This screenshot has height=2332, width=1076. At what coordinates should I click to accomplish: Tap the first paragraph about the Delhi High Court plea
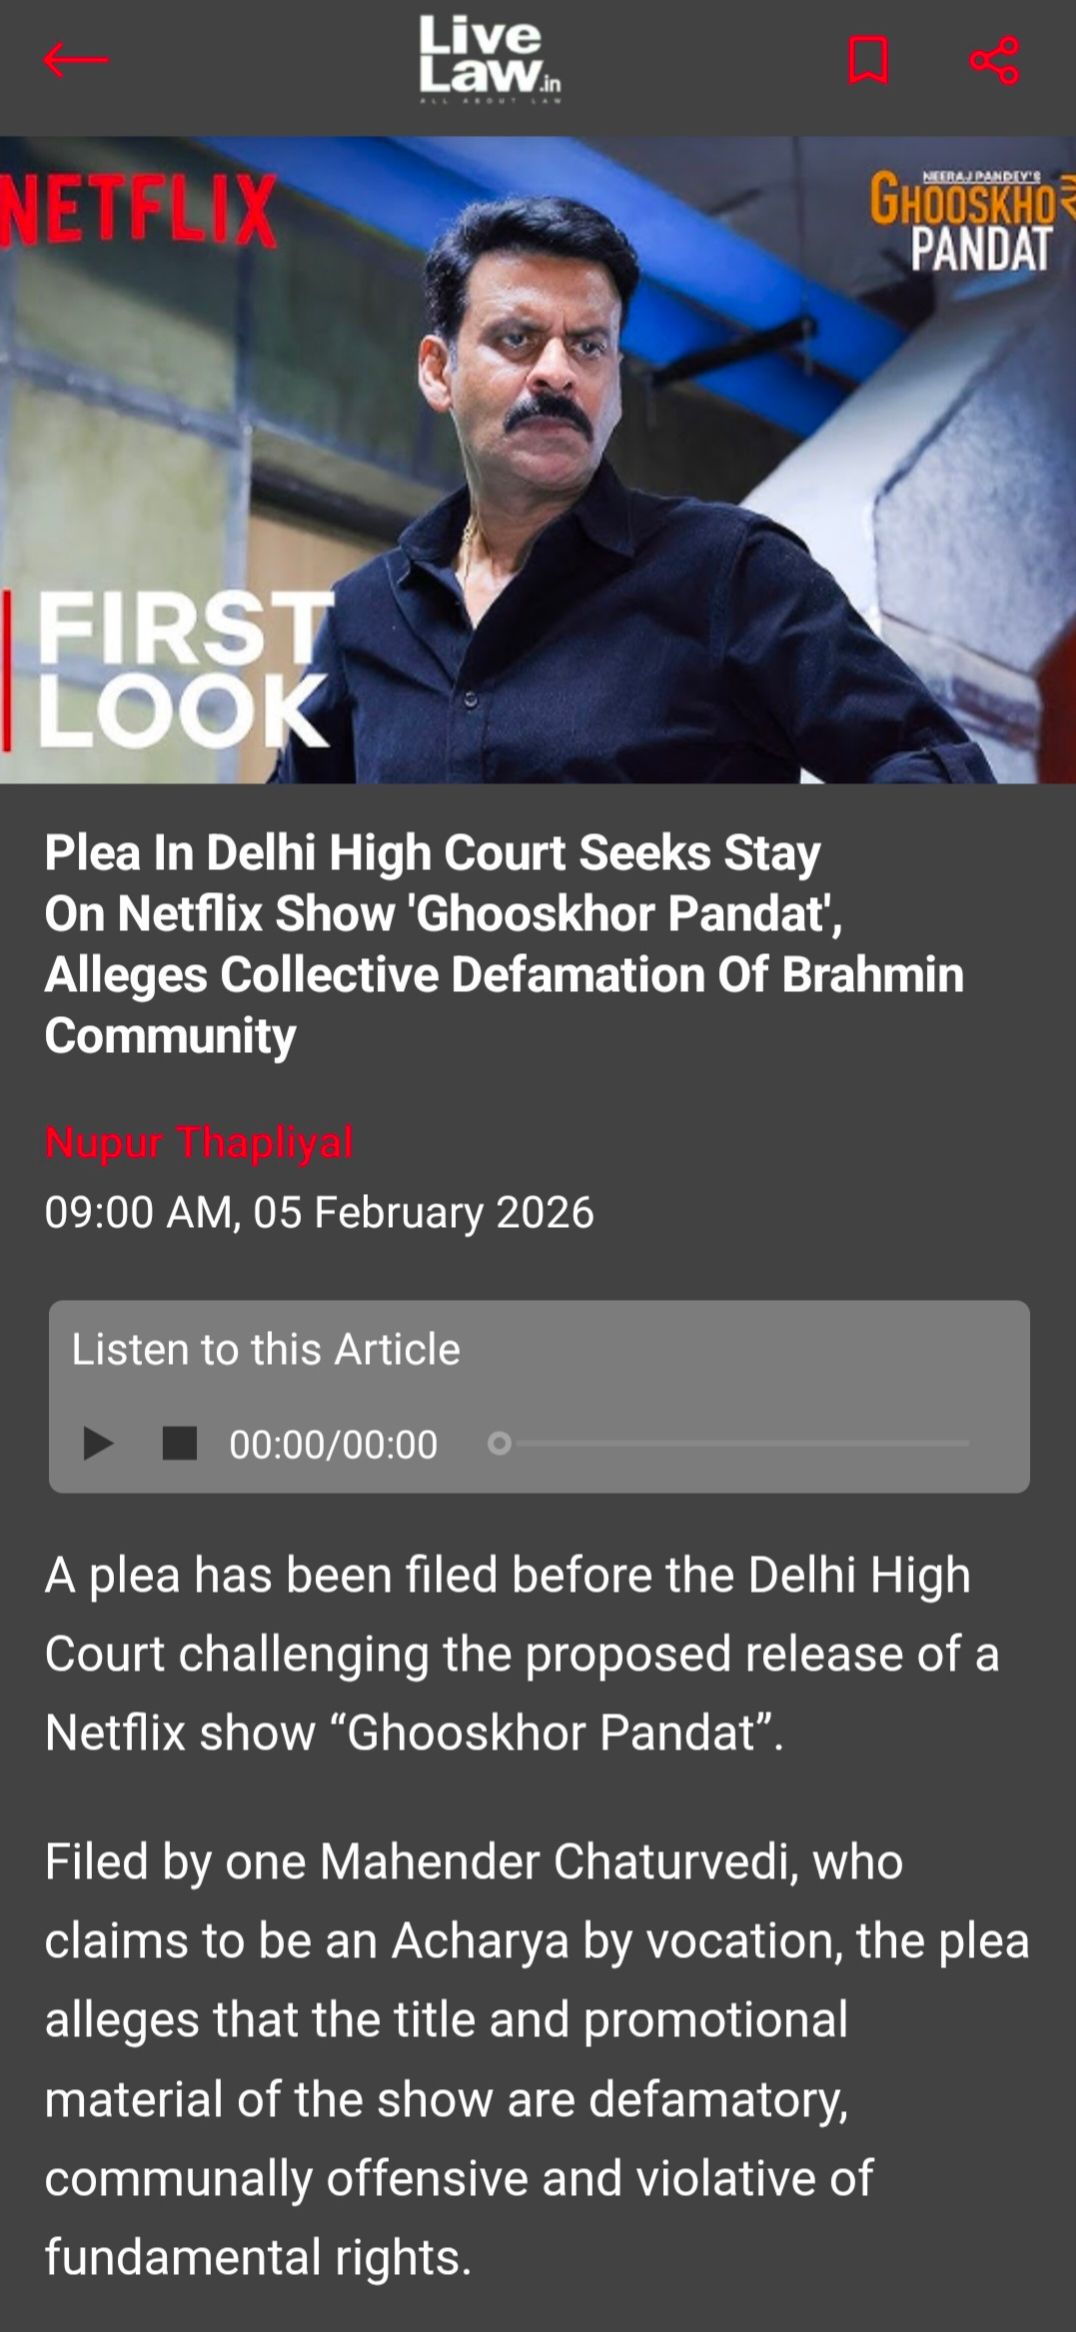[522, 1653]
